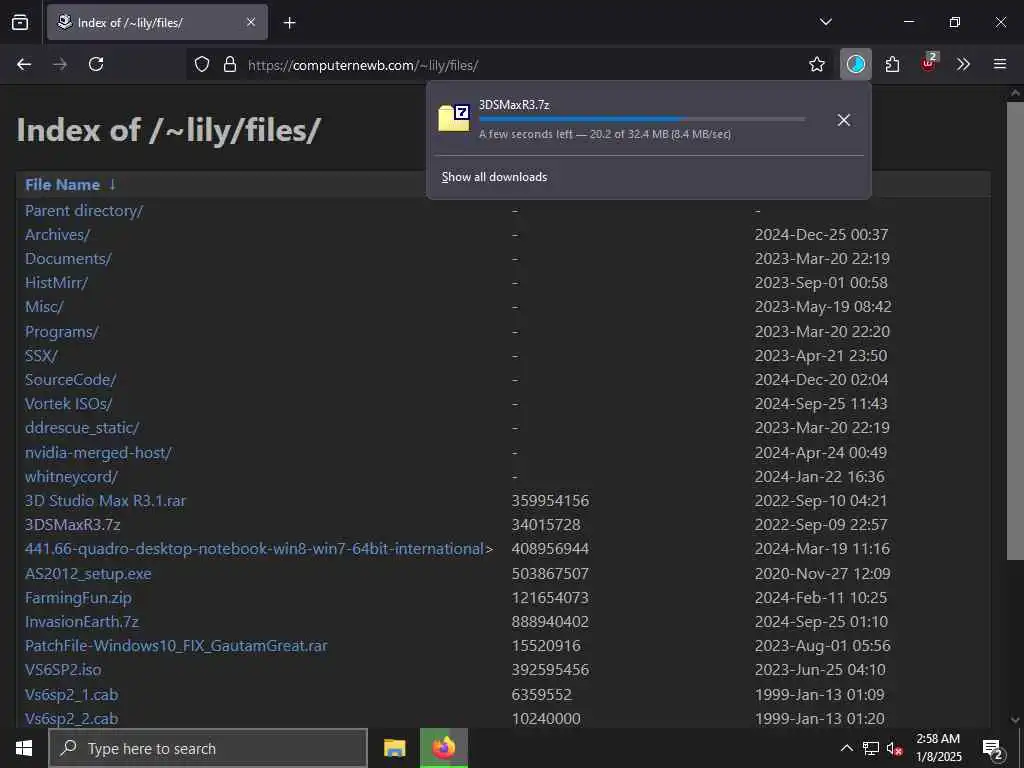Open the Parent directory/ link
1024x768 pixels.
84,210
